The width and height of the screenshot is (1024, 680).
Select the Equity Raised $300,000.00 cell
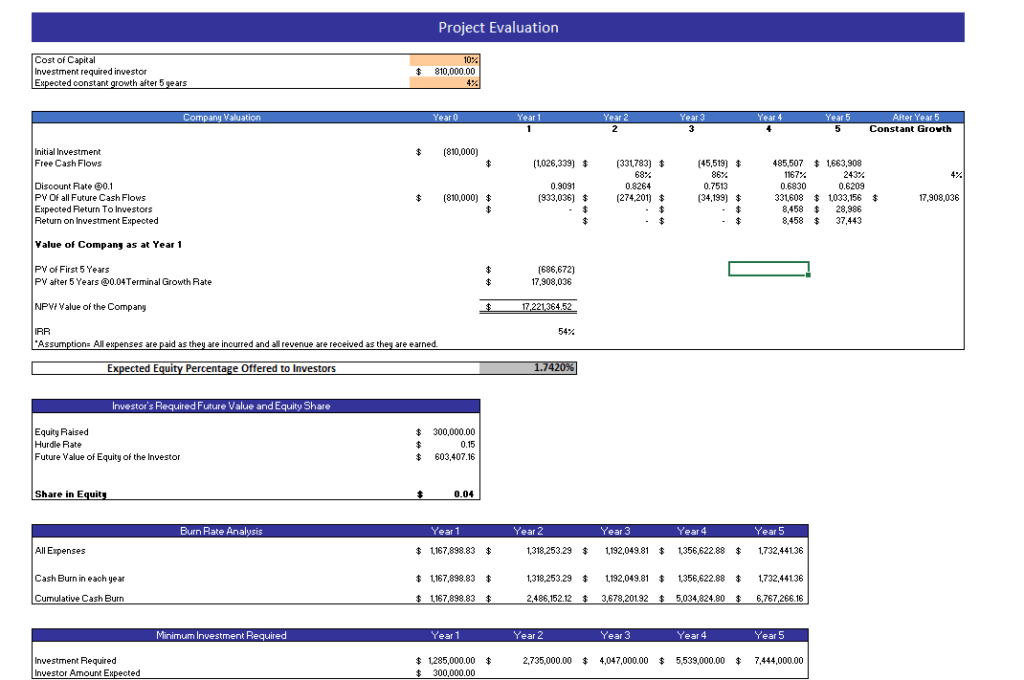453,432
